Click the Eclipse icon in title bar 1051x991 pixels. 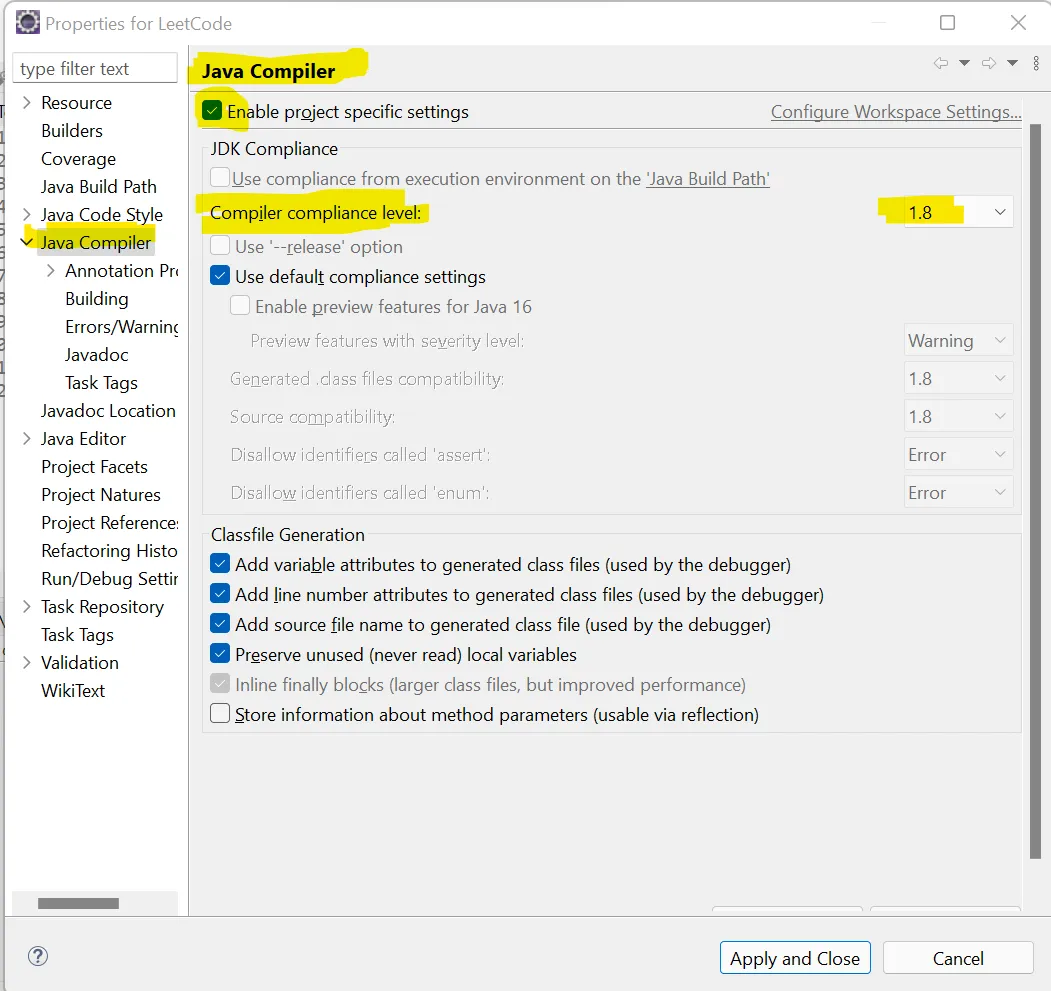pyautogui.click(x=27, y=23)
